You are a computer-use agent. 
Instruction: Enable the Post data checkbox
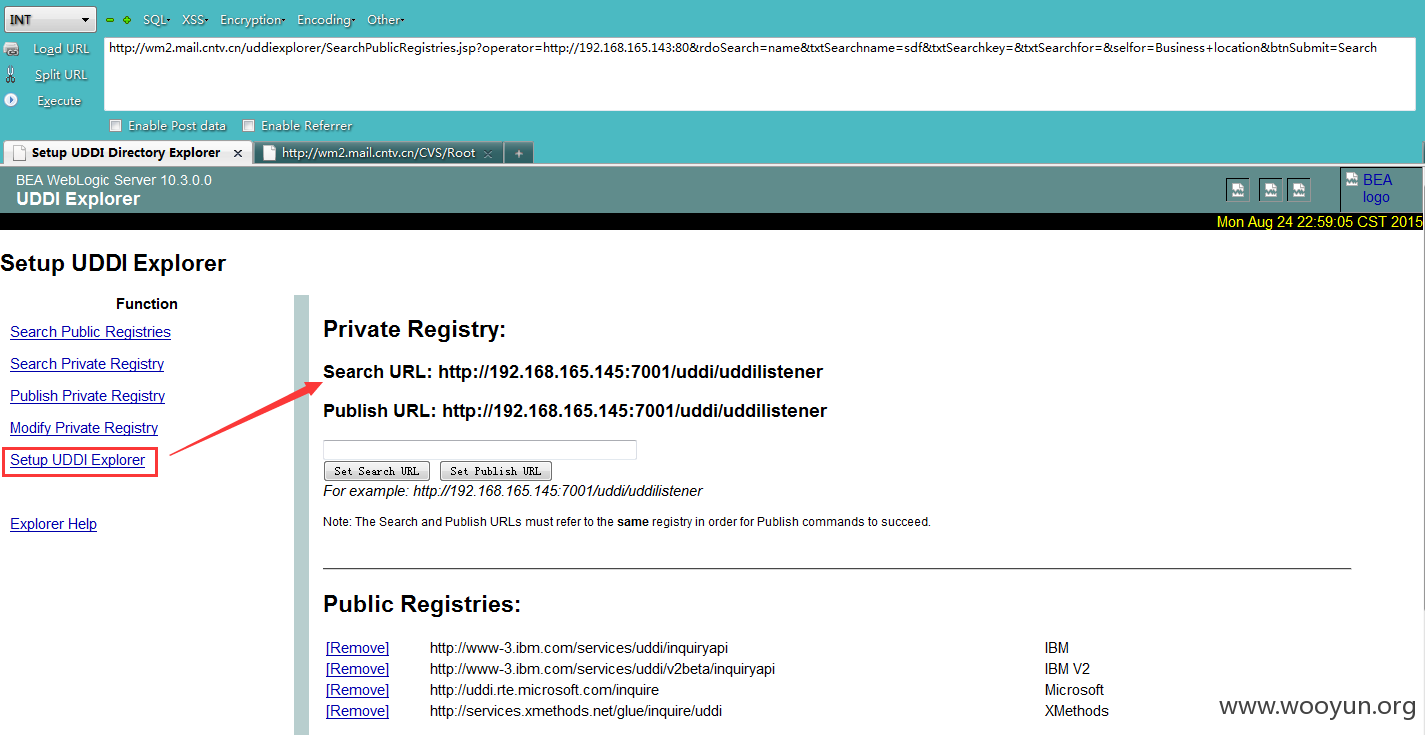point(116,126)
